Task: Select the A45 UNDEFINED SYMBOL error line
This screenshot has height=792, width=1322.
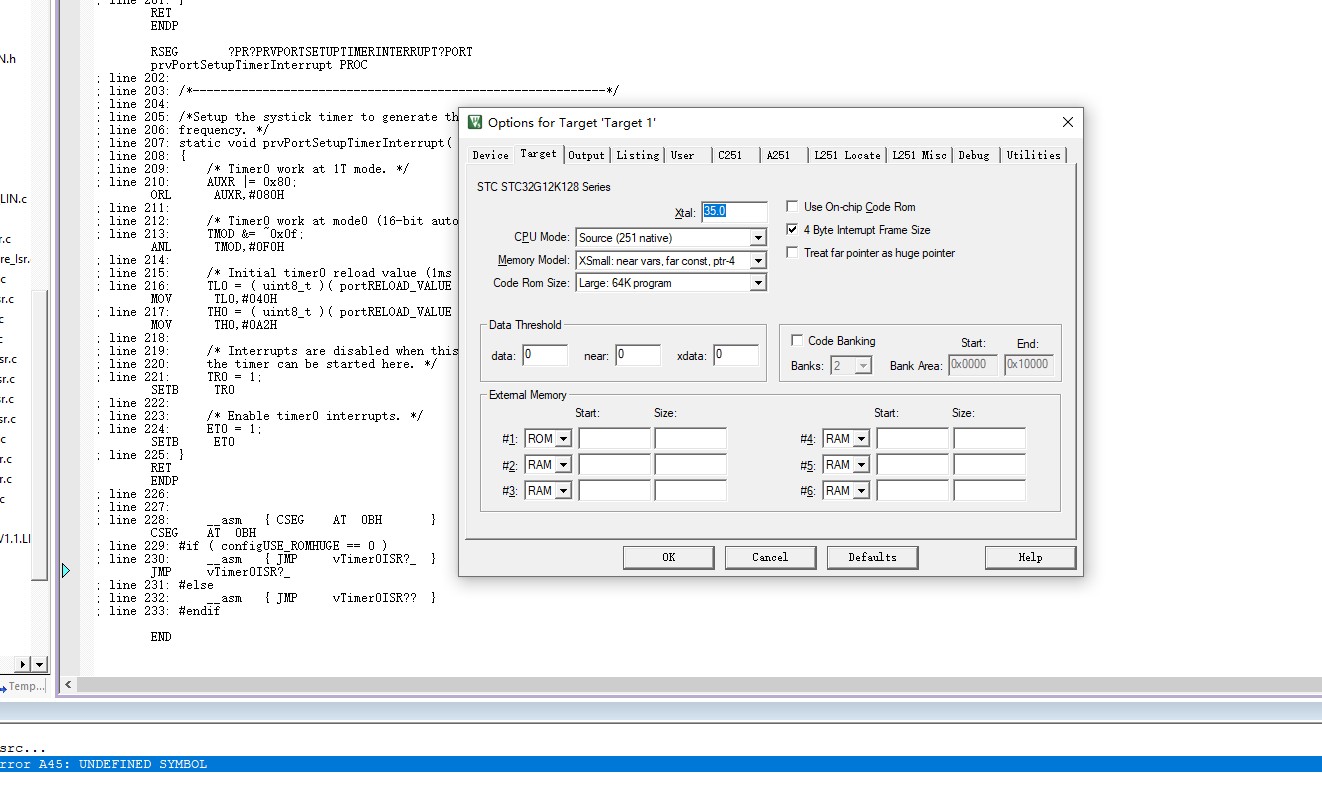Action: (661, 764)
